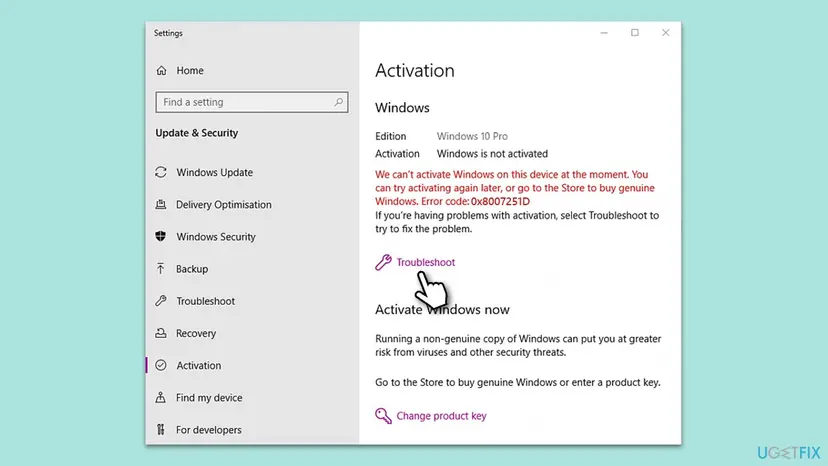Click the 'Edition' label

point(391,136)
